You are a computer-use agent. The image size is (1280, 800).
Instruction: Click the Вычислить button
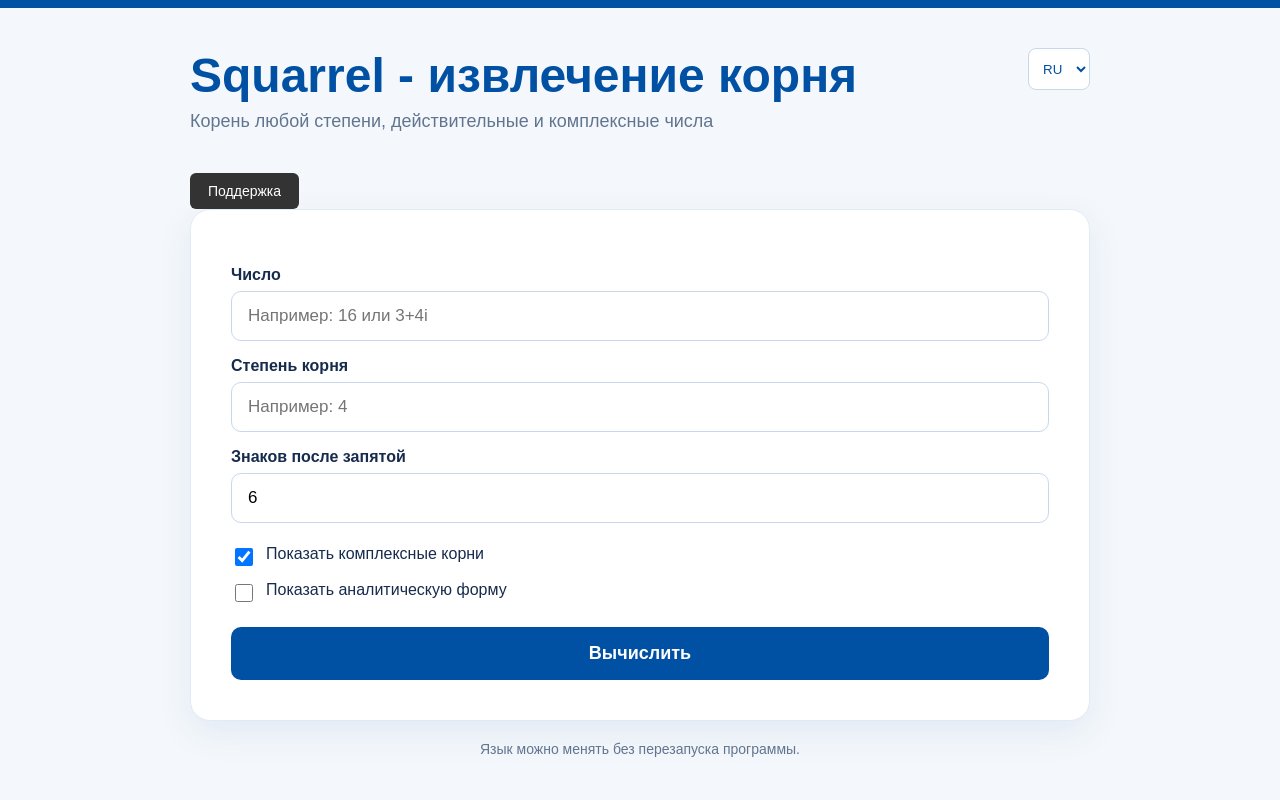(640, 653)
